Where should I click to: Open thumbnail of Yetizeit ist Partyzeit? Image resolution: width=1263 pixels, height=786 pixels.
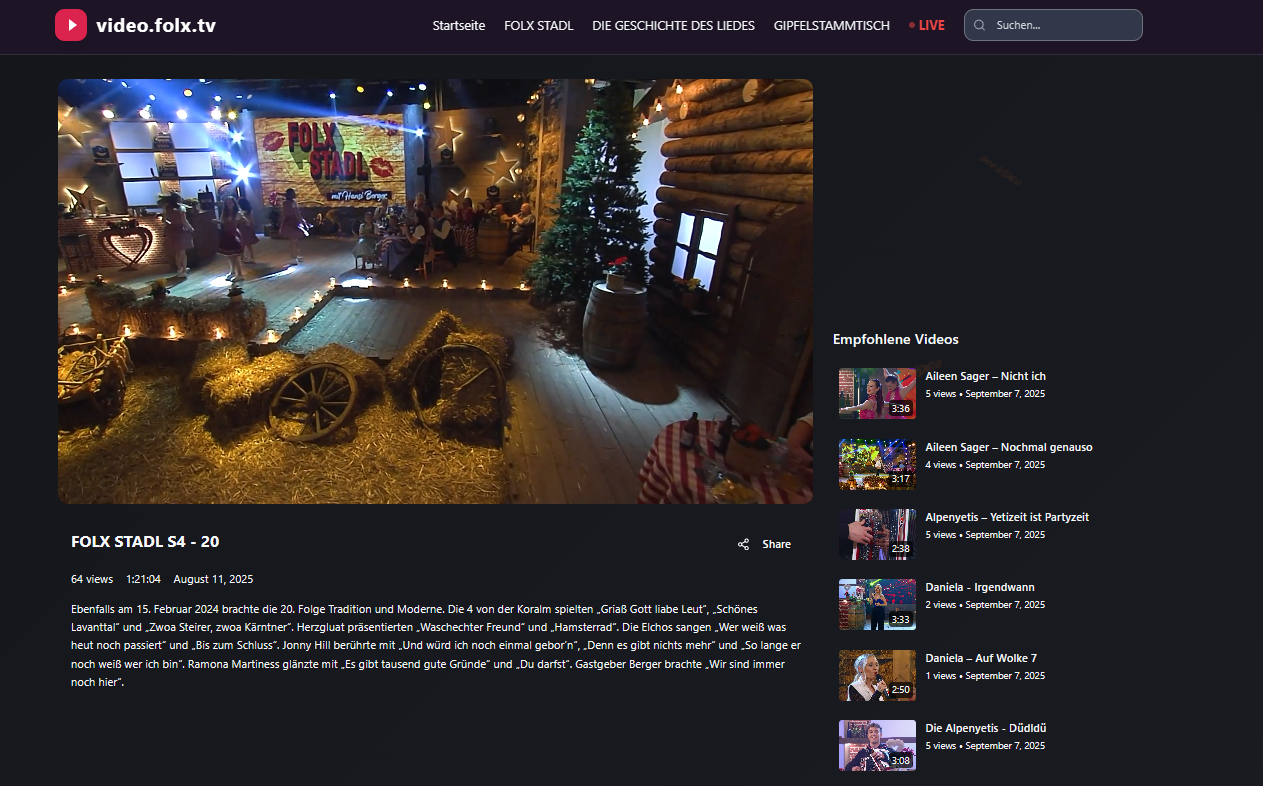pyautogui.click(x=877, y=534)
